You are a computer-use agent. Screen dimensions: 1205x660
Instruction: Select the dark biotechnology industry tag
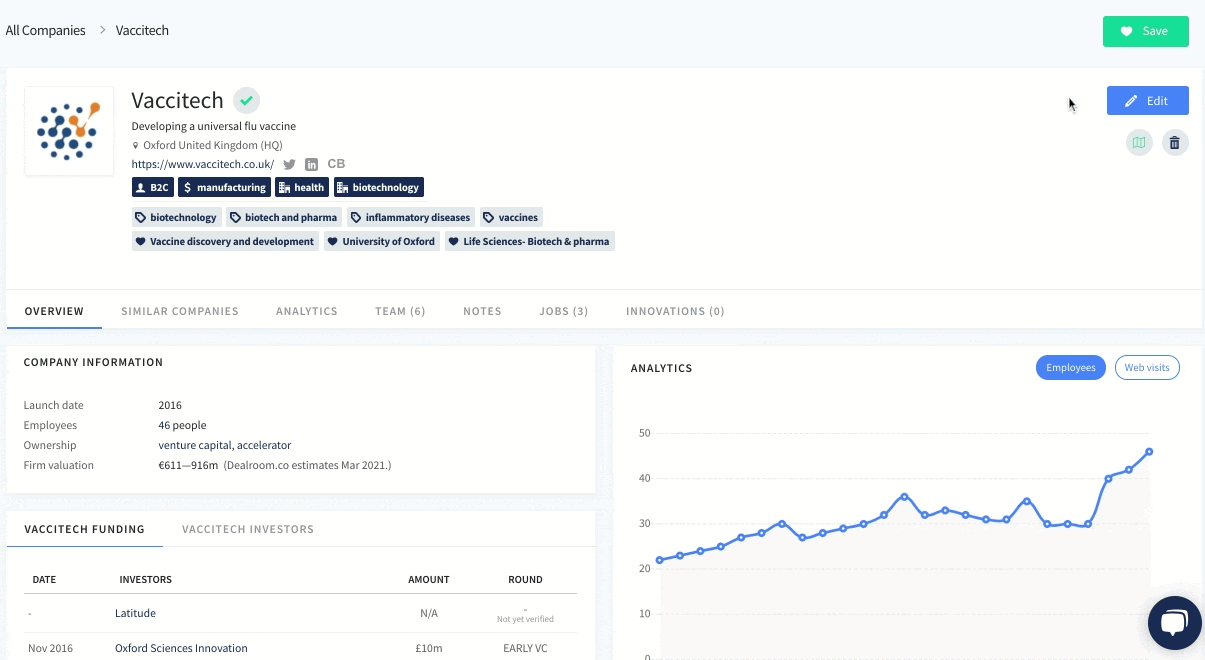(x=379, y=187)
